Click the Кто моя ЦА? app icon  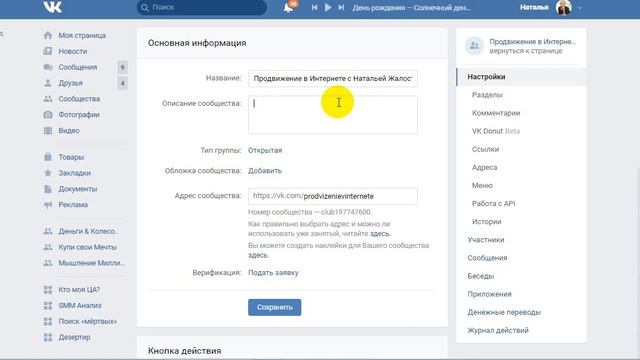(x=48, y=289)
